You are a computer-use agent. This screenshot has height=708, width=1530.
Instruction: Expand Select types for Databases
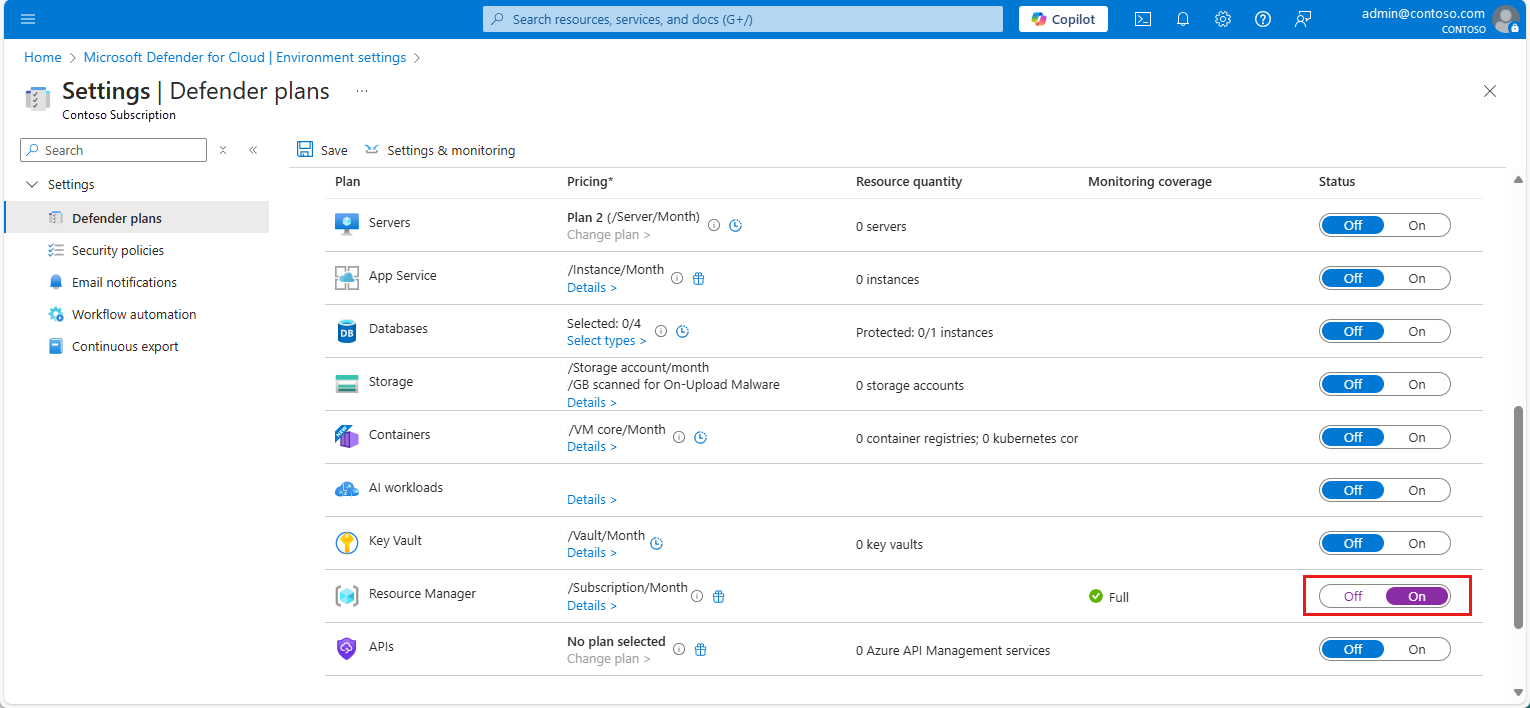(606, 341)
